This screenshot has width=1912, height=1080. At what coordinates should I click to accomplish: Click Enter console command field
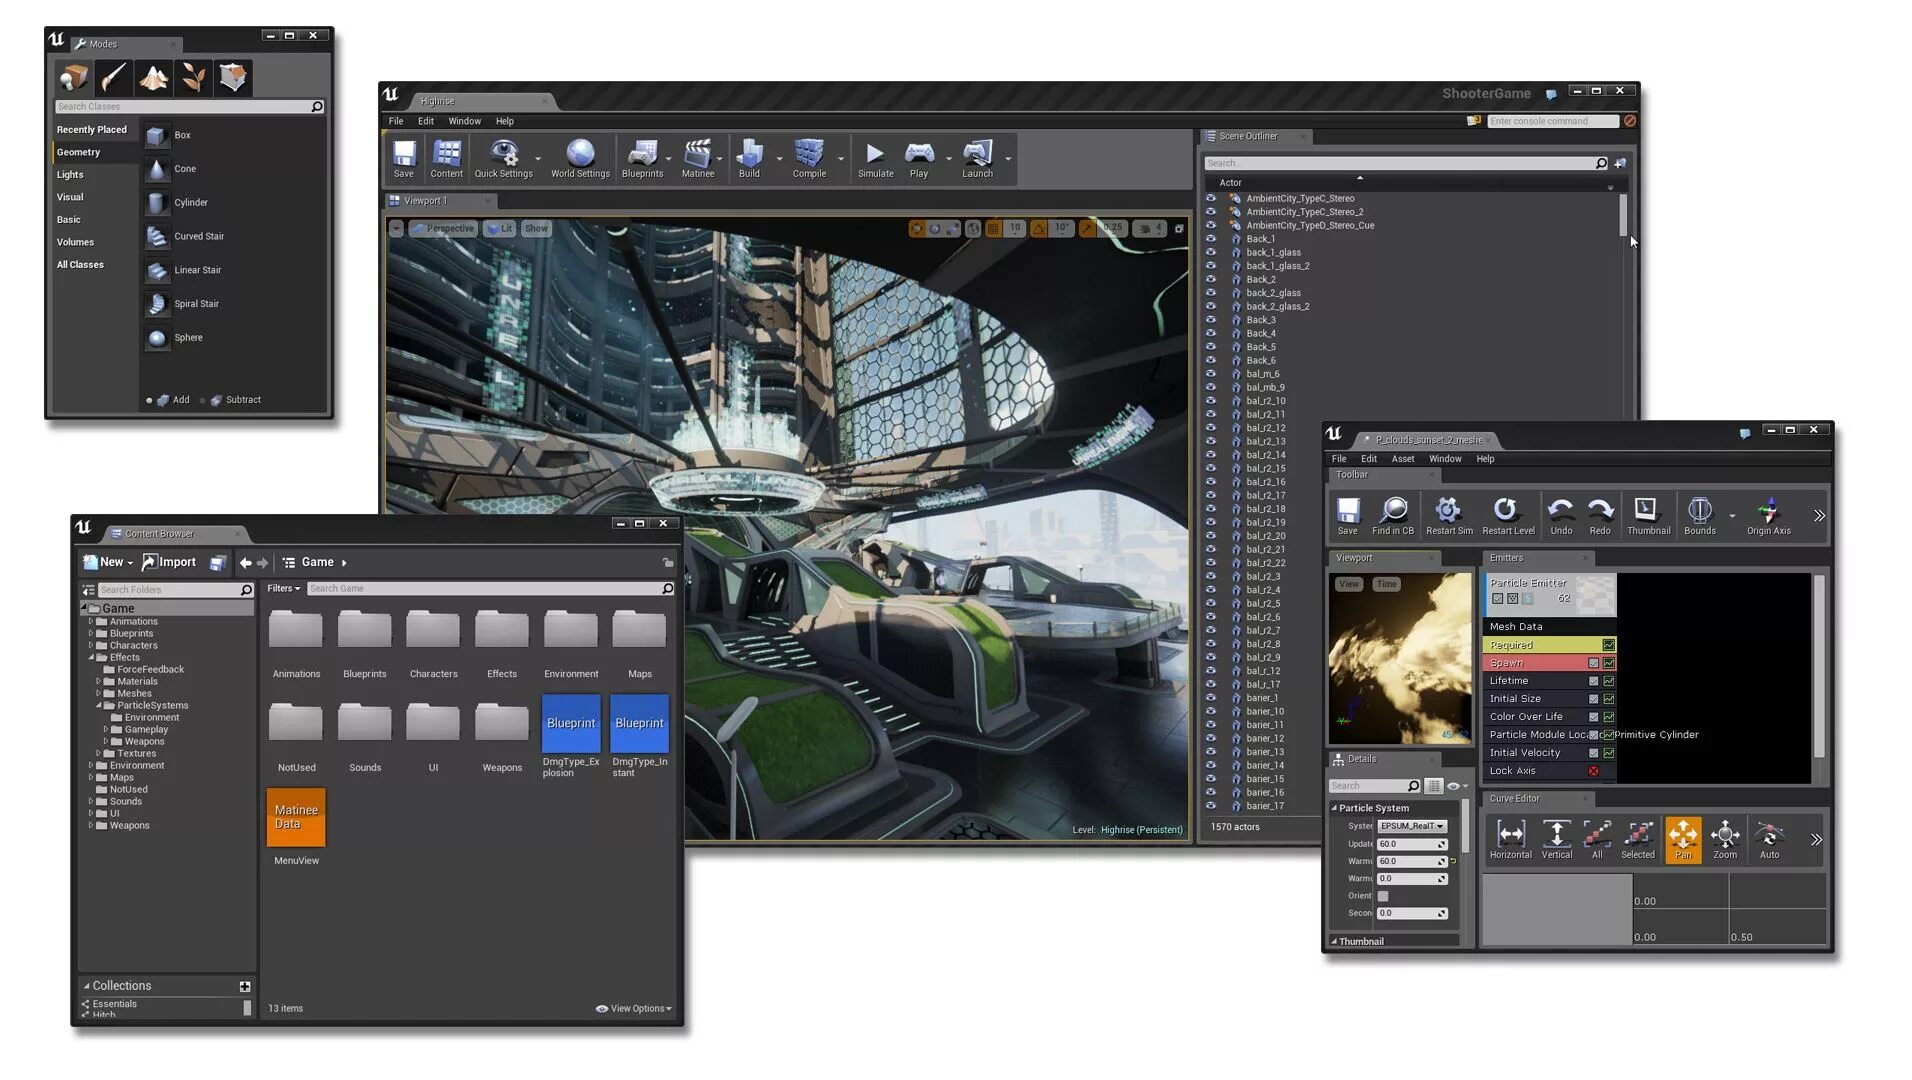click(x=1552, y=122)
